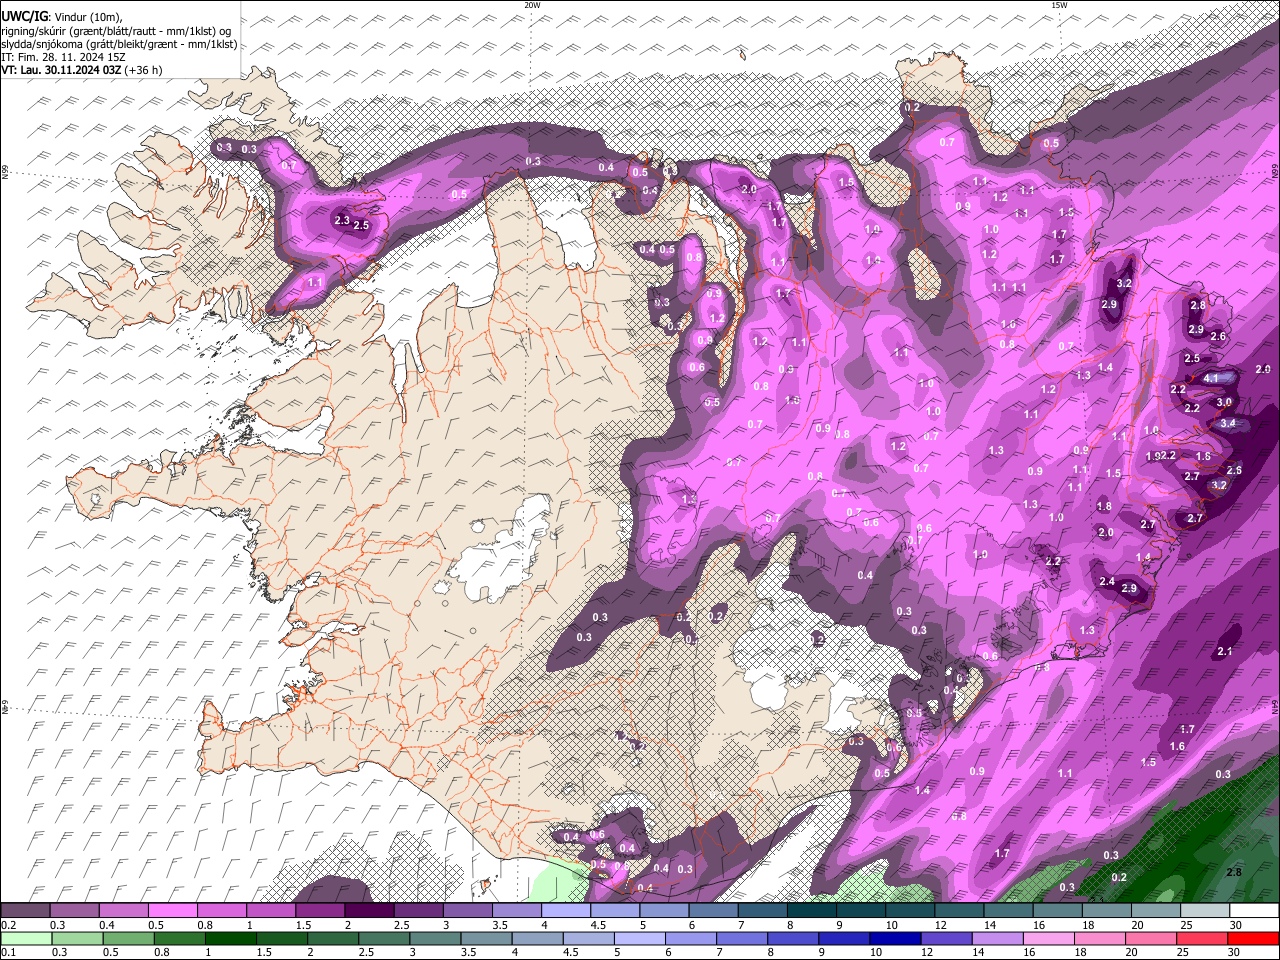1280x960 pixels.
Task: Select the 3.5 lavender swatch in upper legend
Action: 516,911
